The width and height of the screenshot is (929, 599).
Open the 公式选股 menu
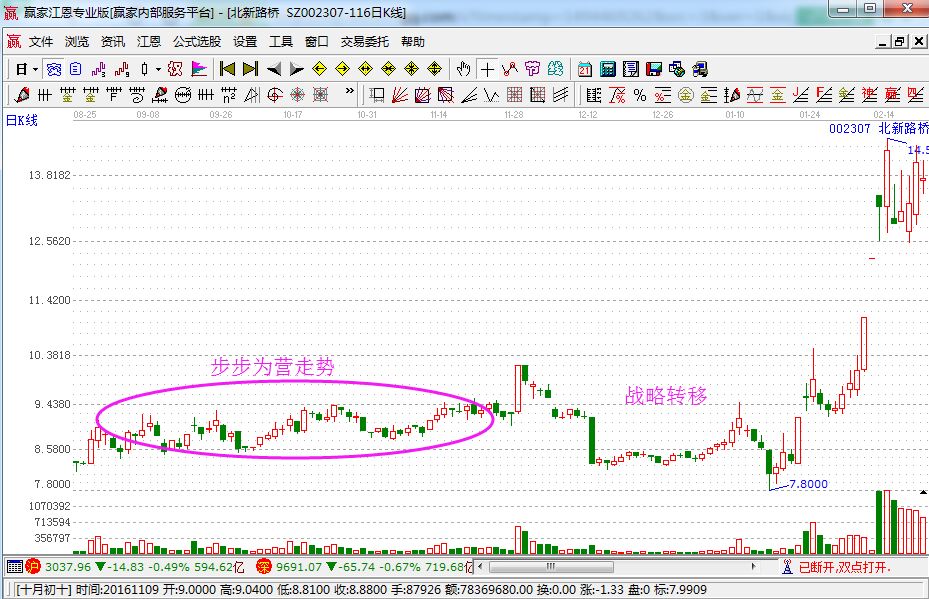(x=197, y=42)
